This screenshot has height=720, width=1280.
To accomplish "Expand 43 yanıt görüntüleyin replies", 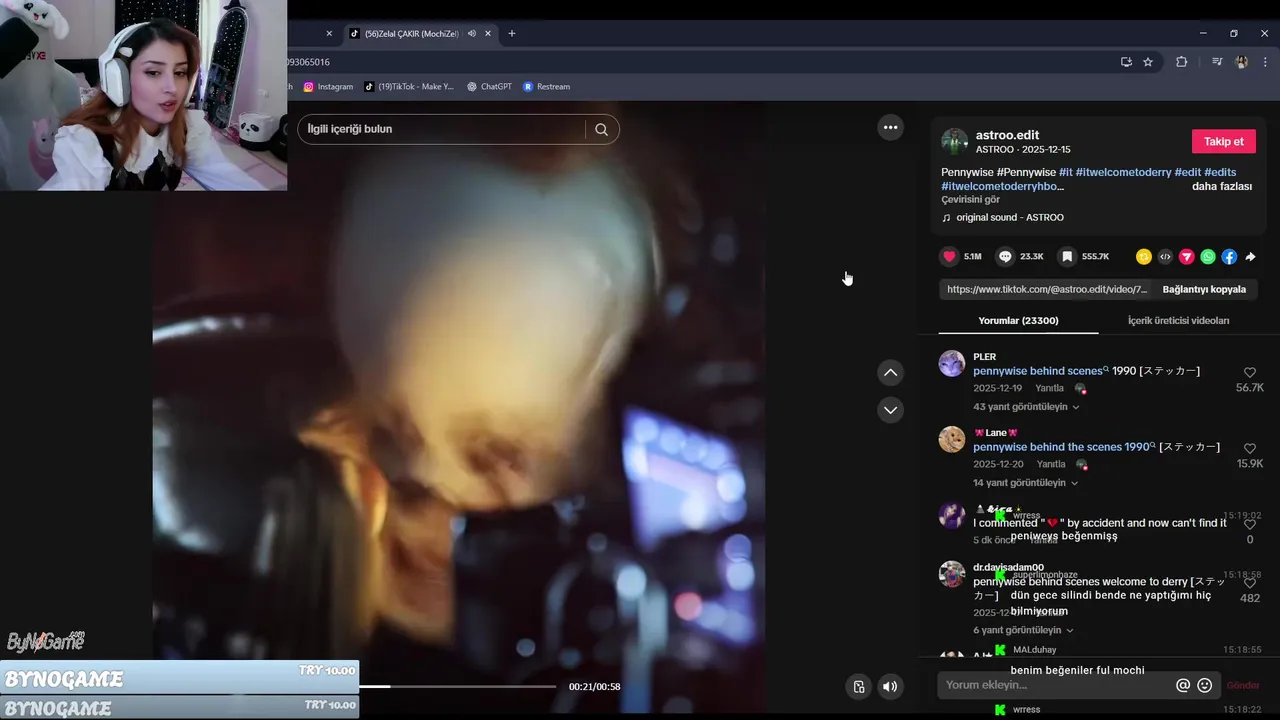I will point(1026,407).
